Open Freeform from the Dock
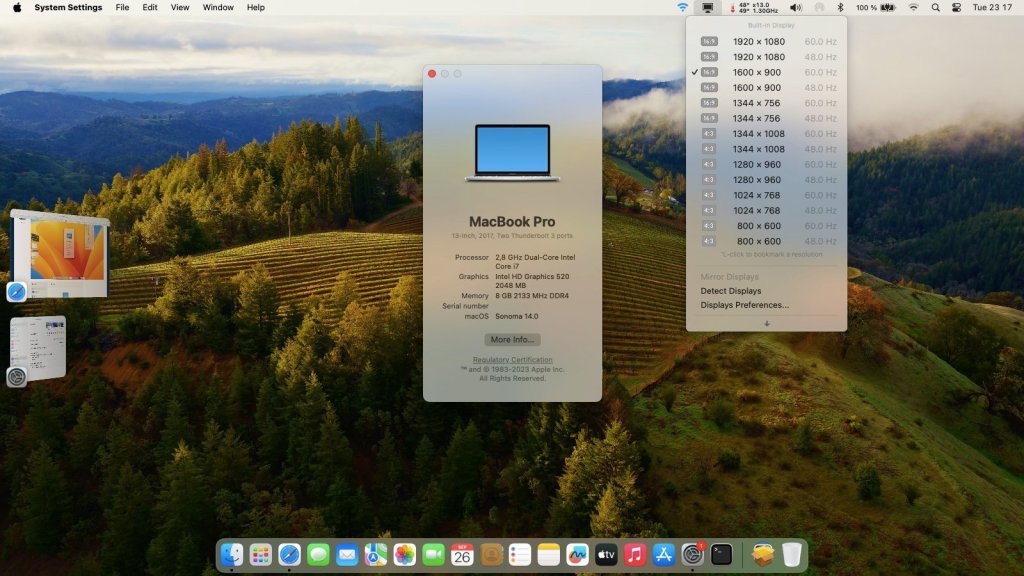The image size is (1024, 576). (578, 554)
